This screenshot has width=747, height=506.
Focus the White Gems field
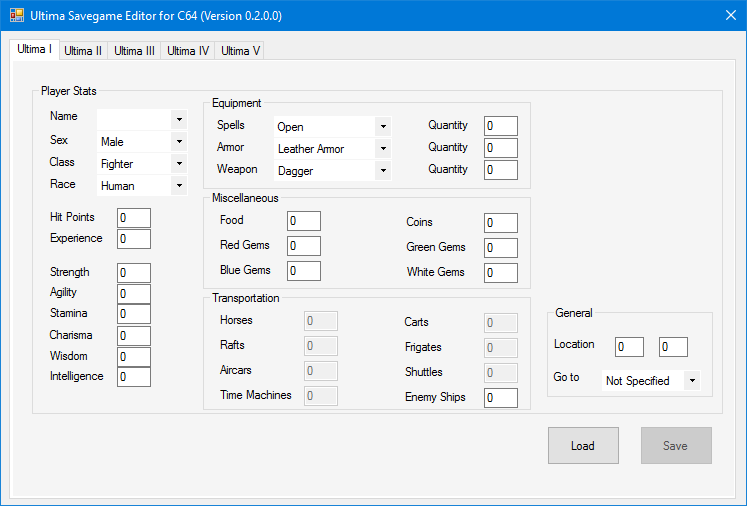click(501, 273)
